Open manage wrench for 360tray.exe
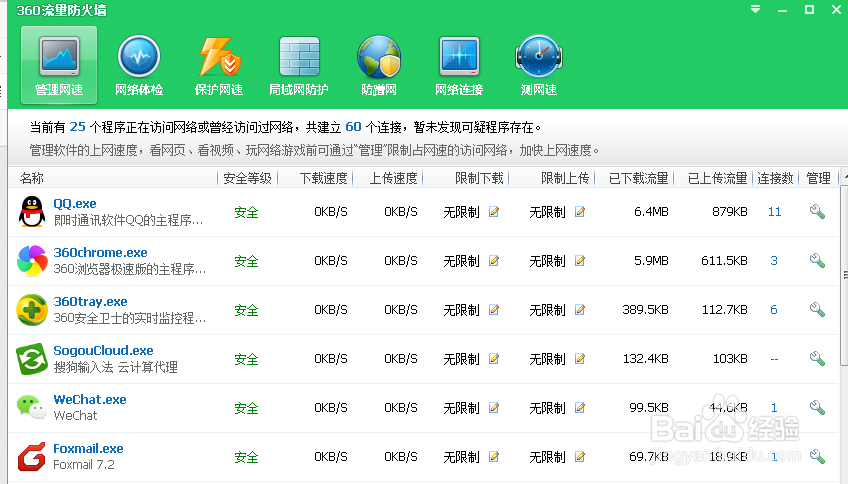The image size is (848, 484). [x=817, y=310]
